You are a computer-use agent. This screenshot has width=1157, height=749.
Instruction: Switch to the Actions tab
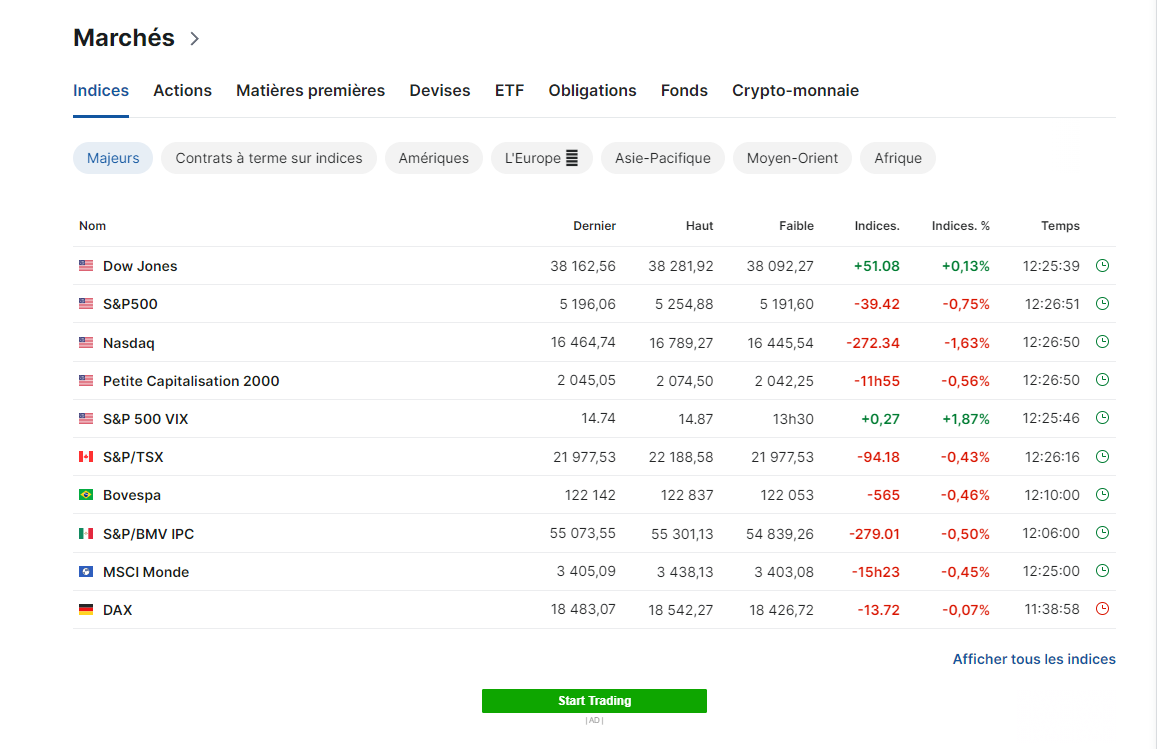[182, 91]
